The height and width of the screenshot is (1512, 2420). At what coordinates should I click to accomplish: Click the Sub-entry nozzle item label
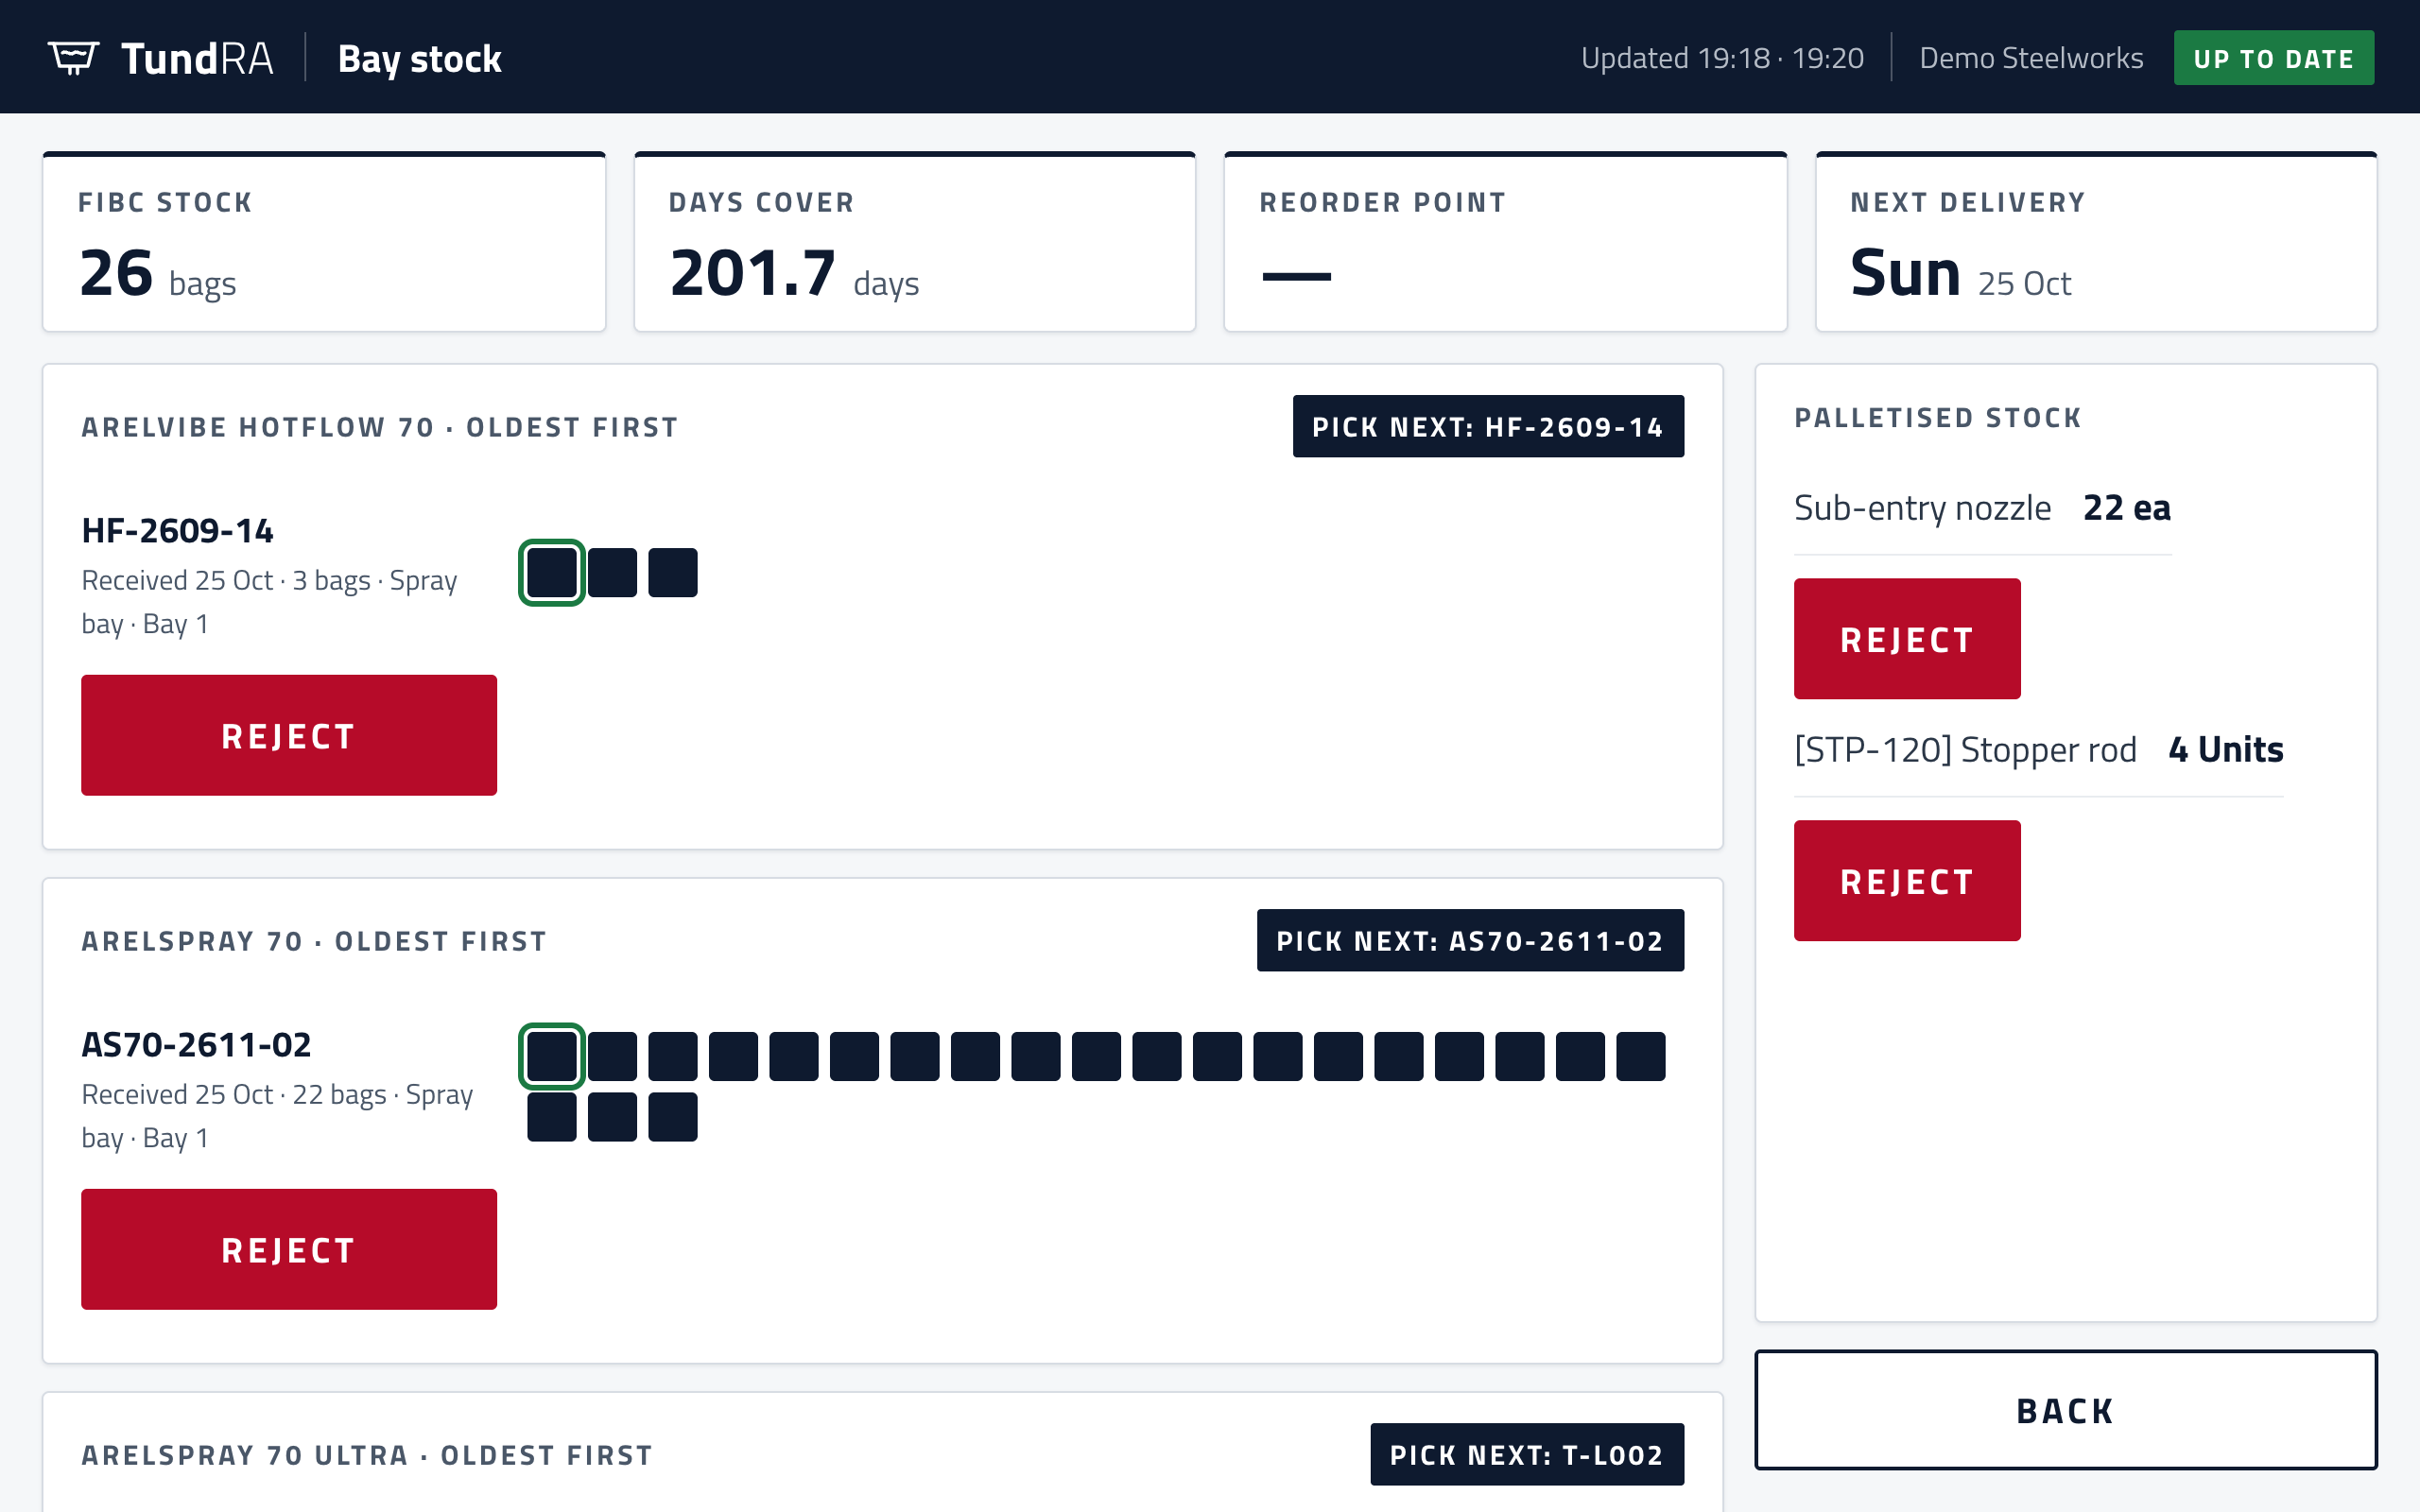(1922, 508)
